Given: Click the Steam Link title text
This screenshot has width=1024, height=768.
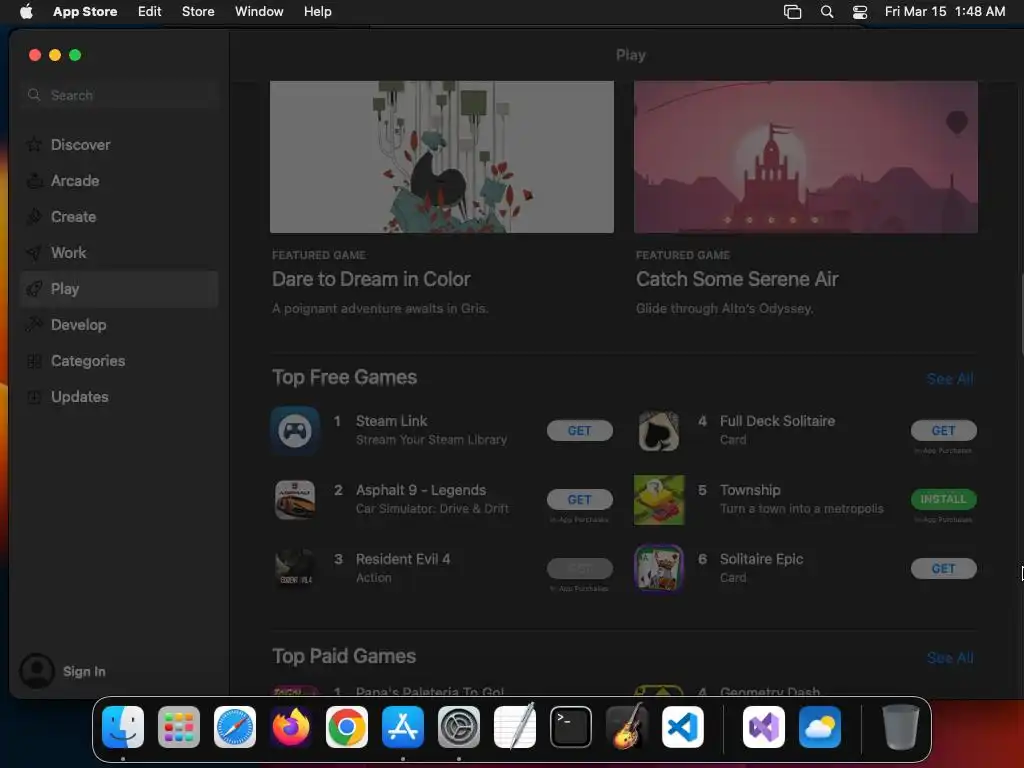Looking at the screenshot, I should 392,421.
